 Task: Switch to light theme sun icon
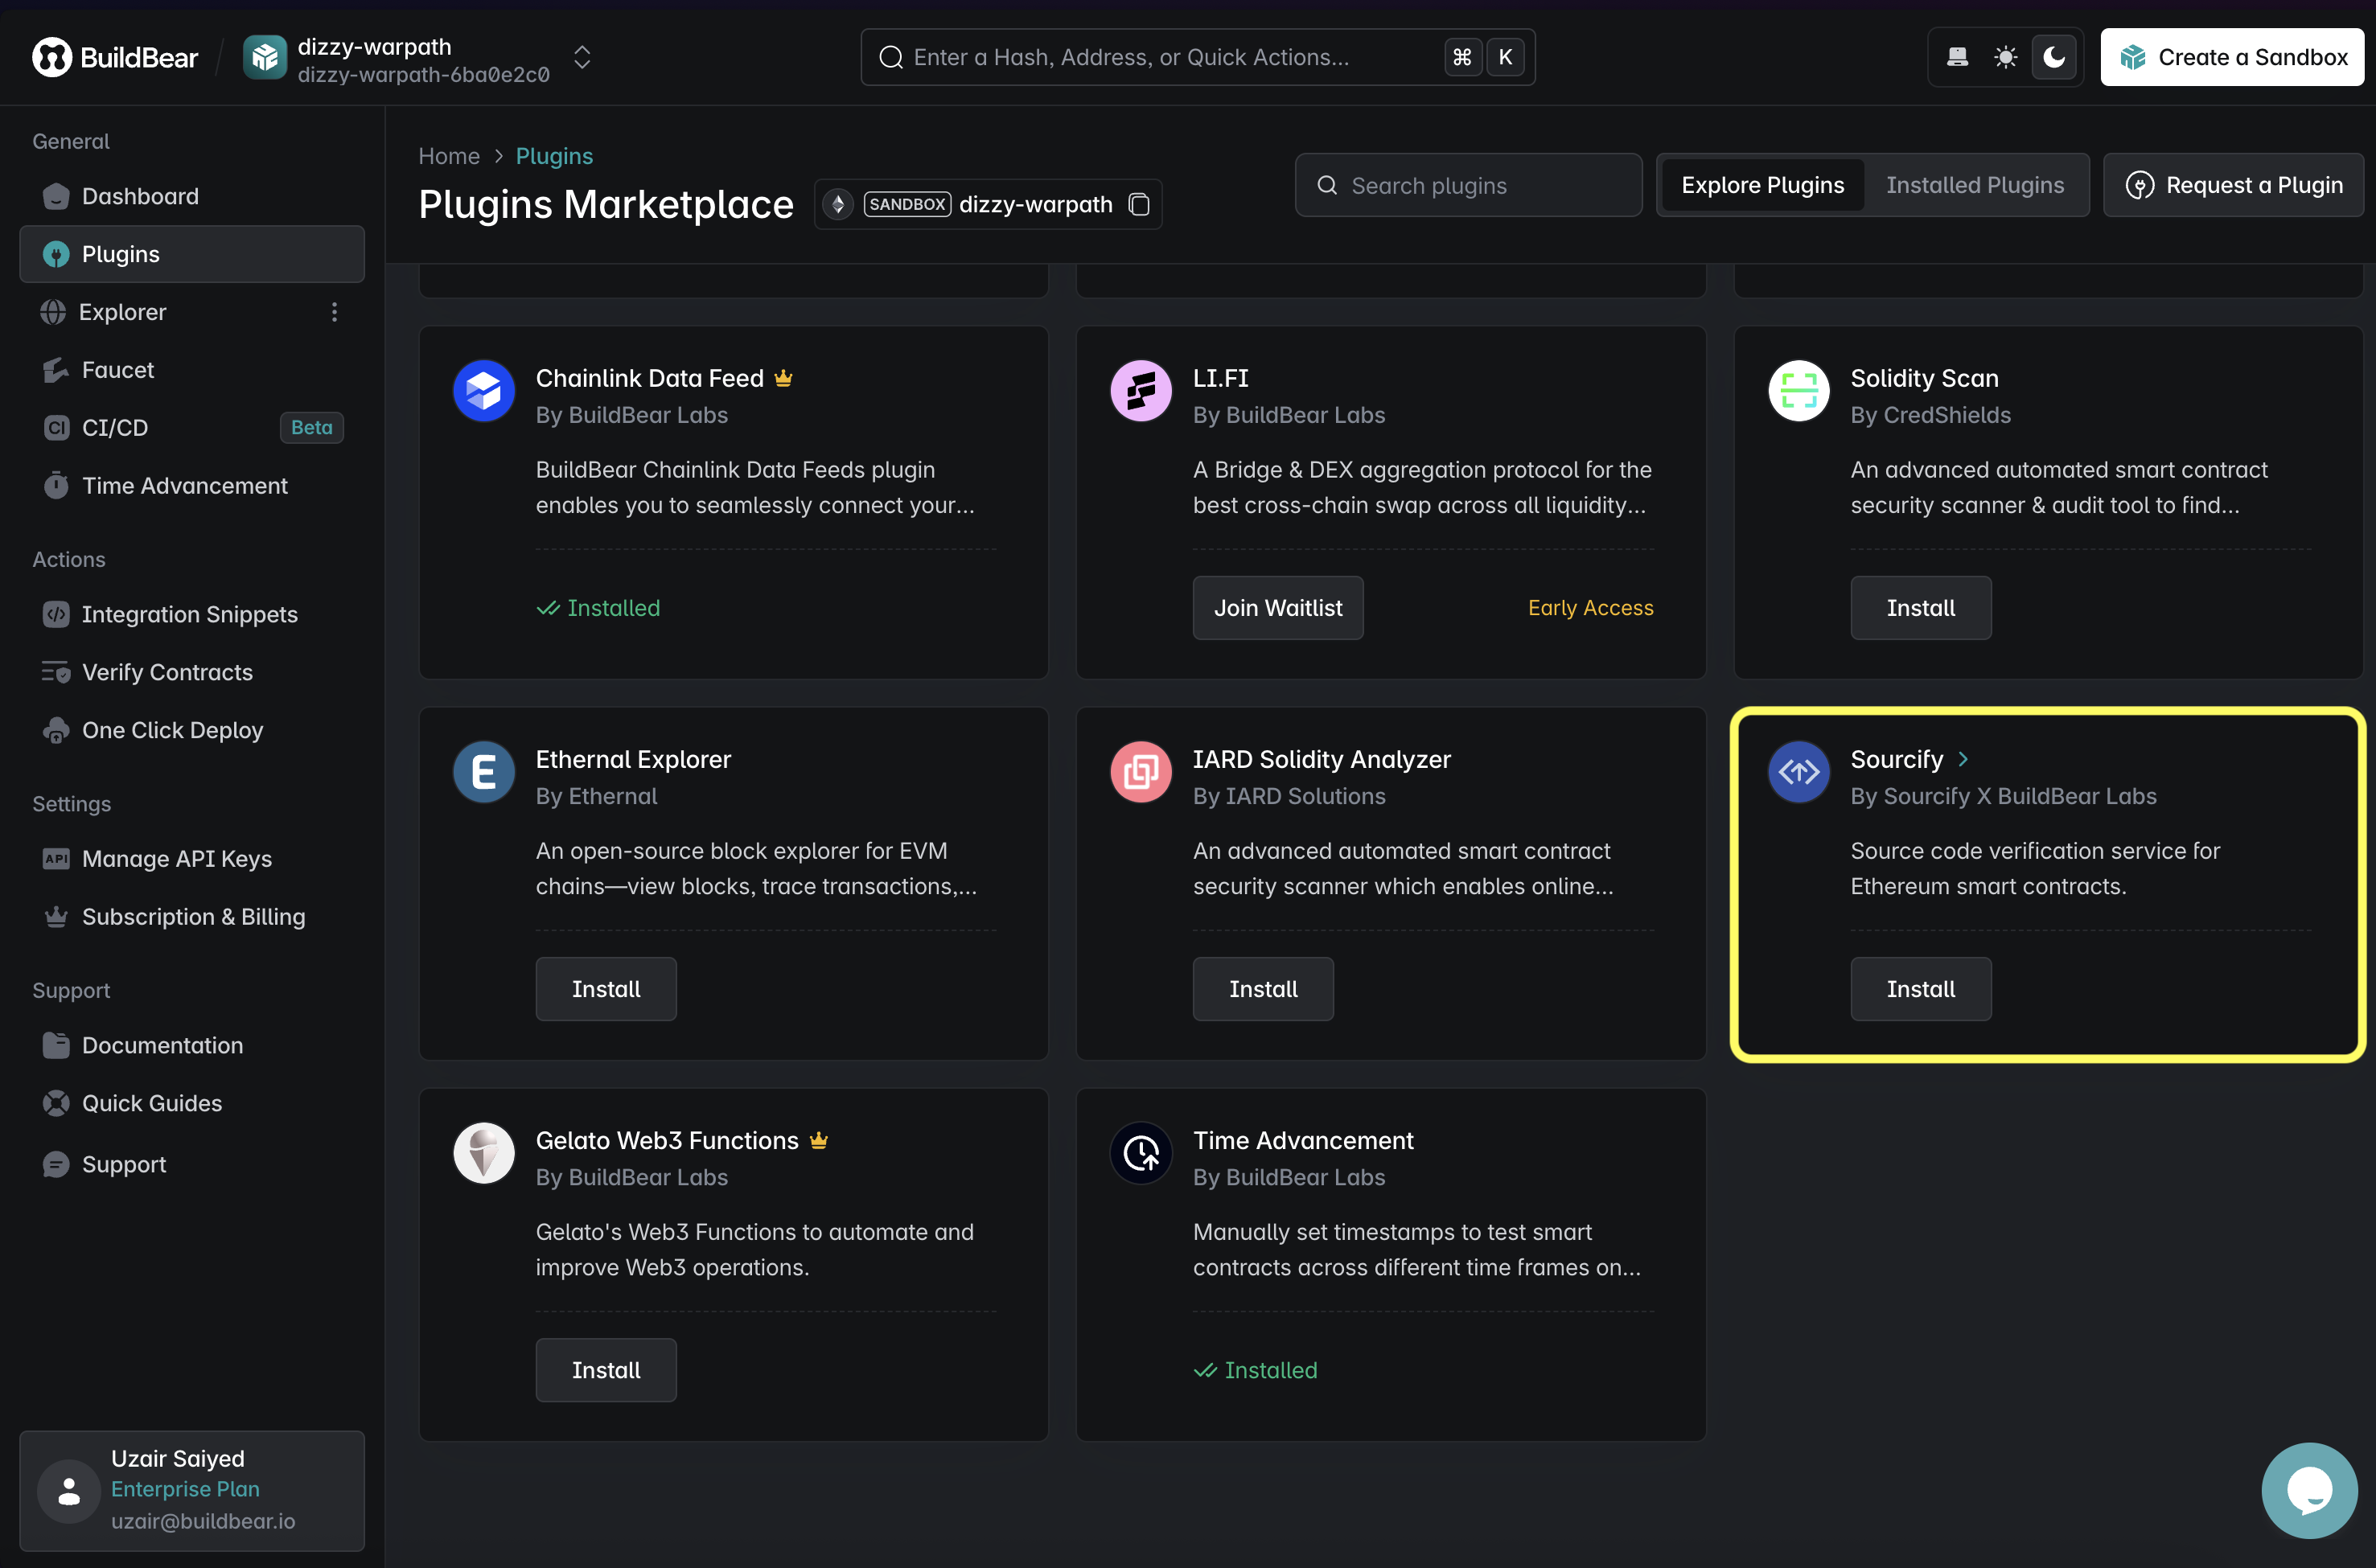(2006, 58)
